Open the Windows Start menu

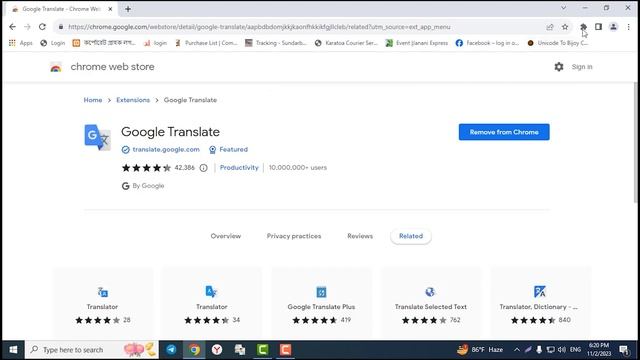[x=13, y=350]
